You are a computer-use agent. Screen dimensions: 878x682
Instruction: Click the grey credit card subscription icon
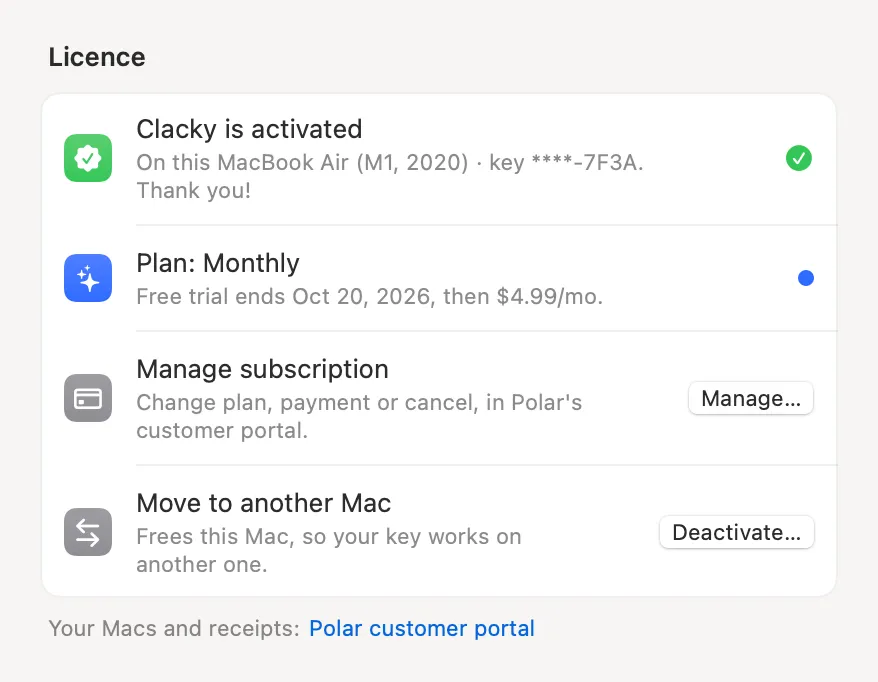88,398
